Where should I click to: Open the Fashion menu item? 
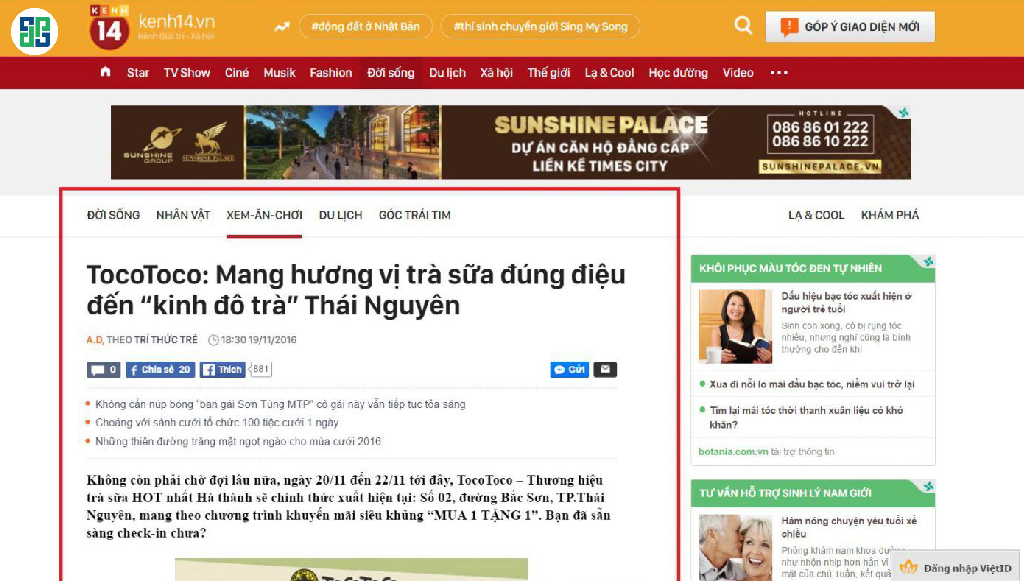[330, 72]
